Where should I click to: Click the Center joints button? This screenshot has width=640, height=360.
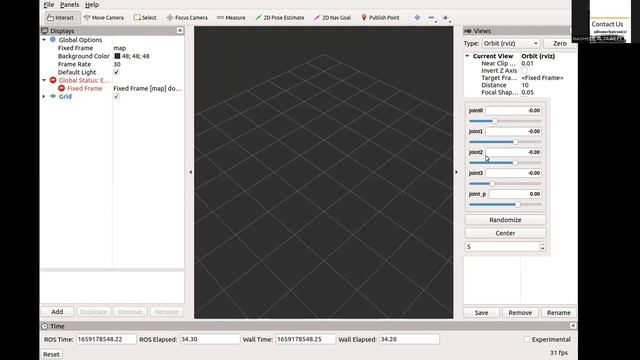[x=505, y=233]
